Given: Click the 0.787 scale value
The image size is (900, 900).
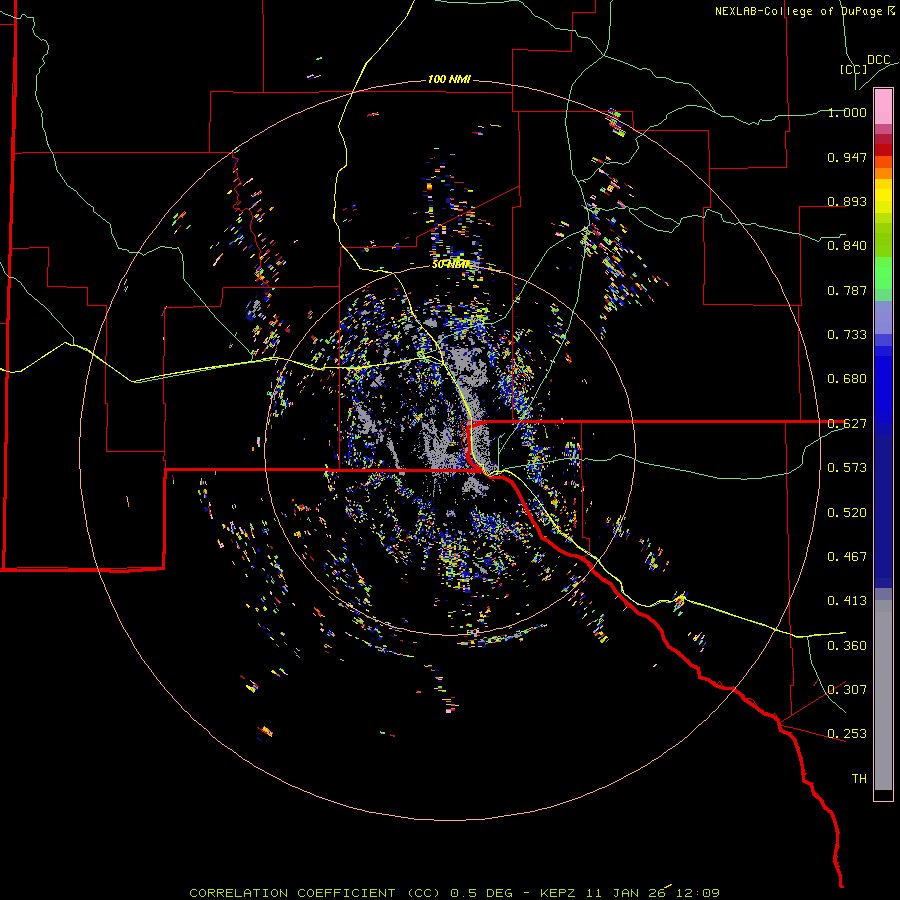Looking at the screenshot, I should click(847, 290).
